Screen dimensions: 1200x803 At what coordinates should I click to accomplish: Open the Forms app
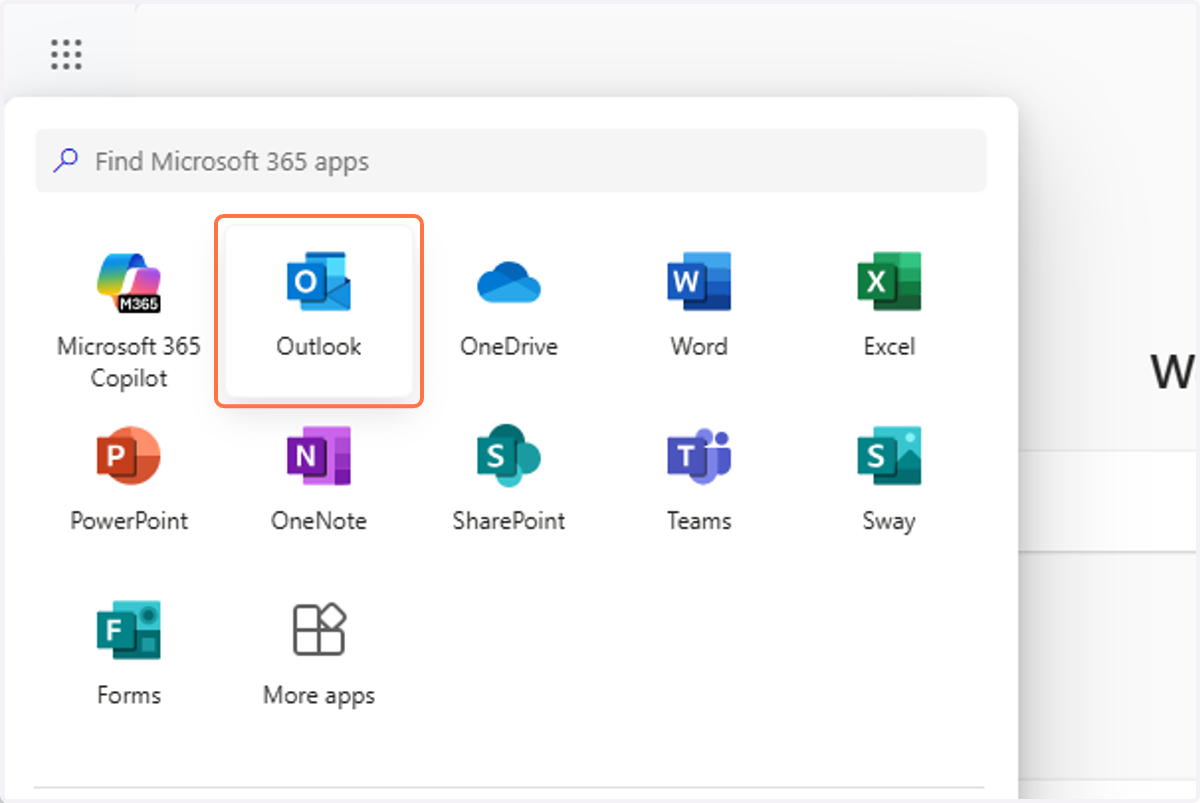[129, 653]
